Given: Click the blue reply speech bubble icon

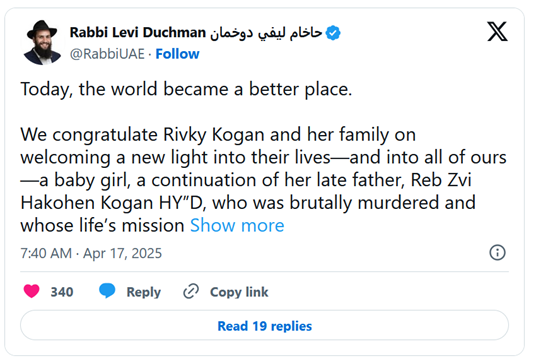Looking at the screenshot, I should [107, 291].
